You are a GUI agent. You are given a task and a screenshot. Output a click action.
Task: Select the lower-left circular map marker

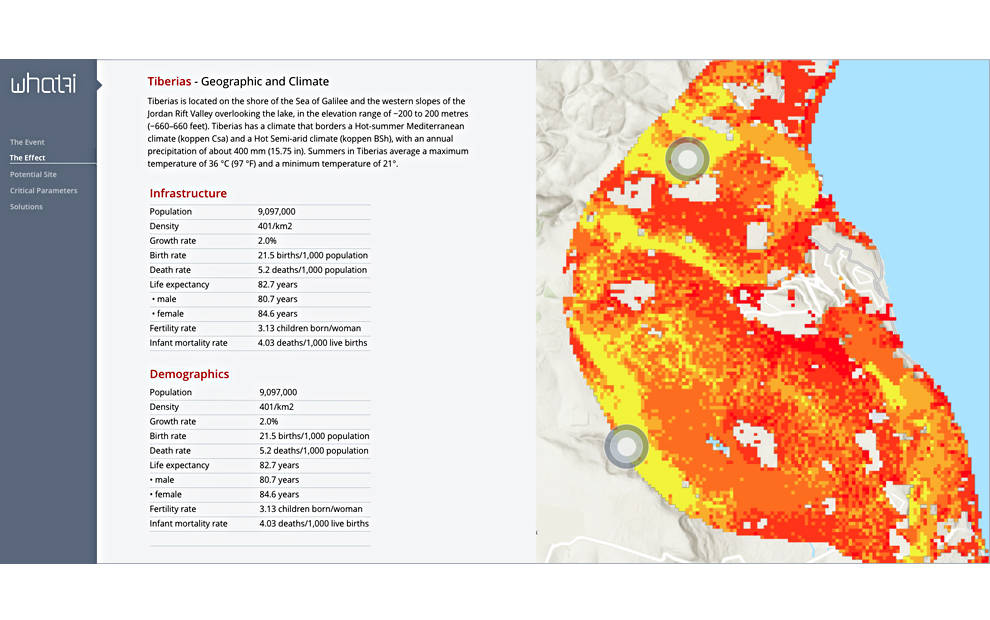[x=627, y=447]
